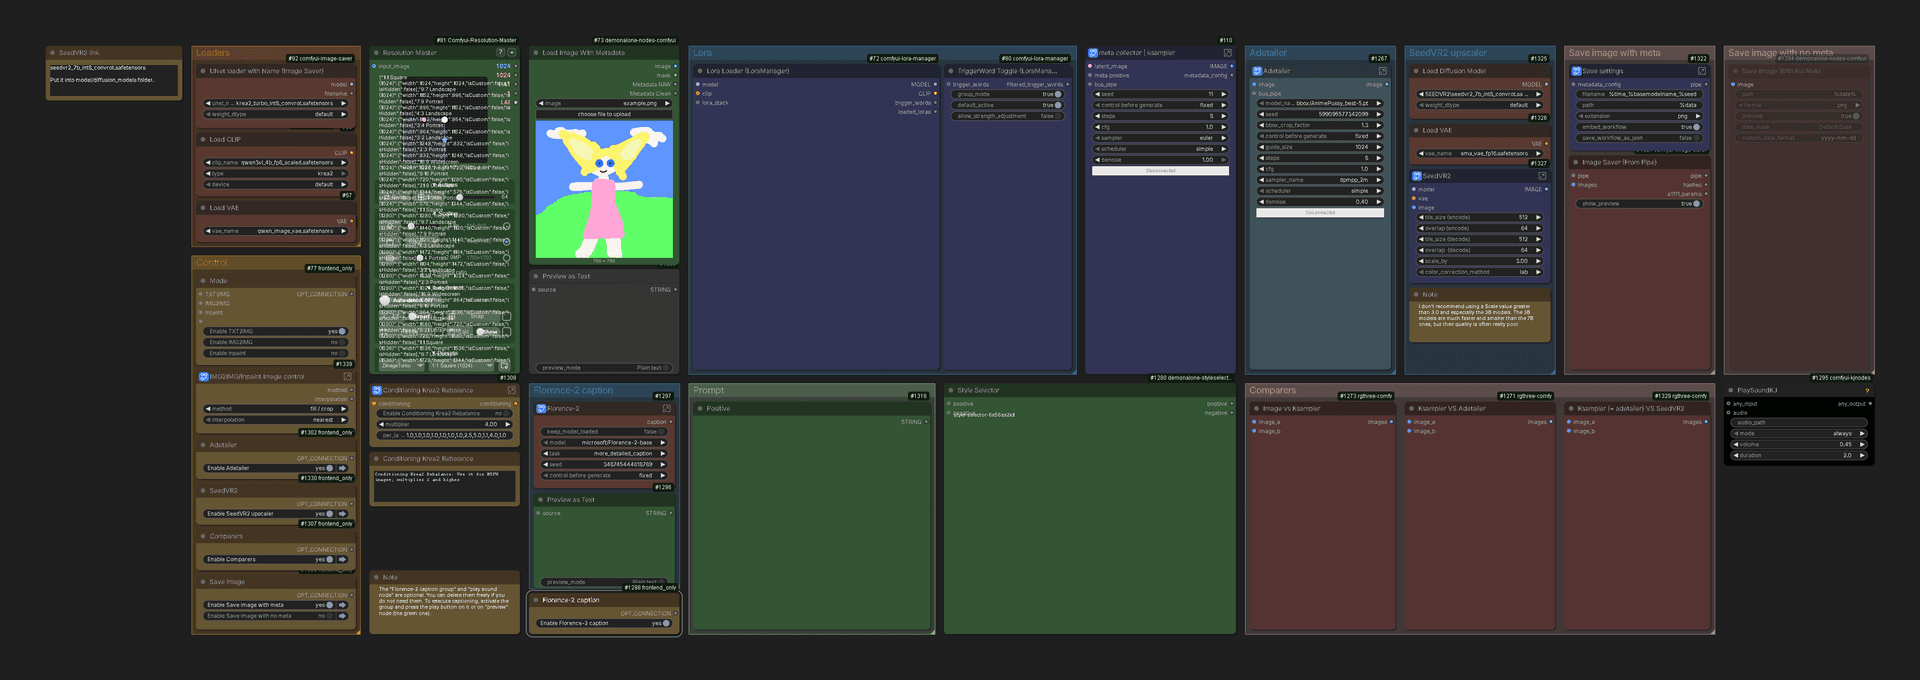Click choose file to upload button
The height and width of the screenshot is (680, 1920).
tap(604, 114)
